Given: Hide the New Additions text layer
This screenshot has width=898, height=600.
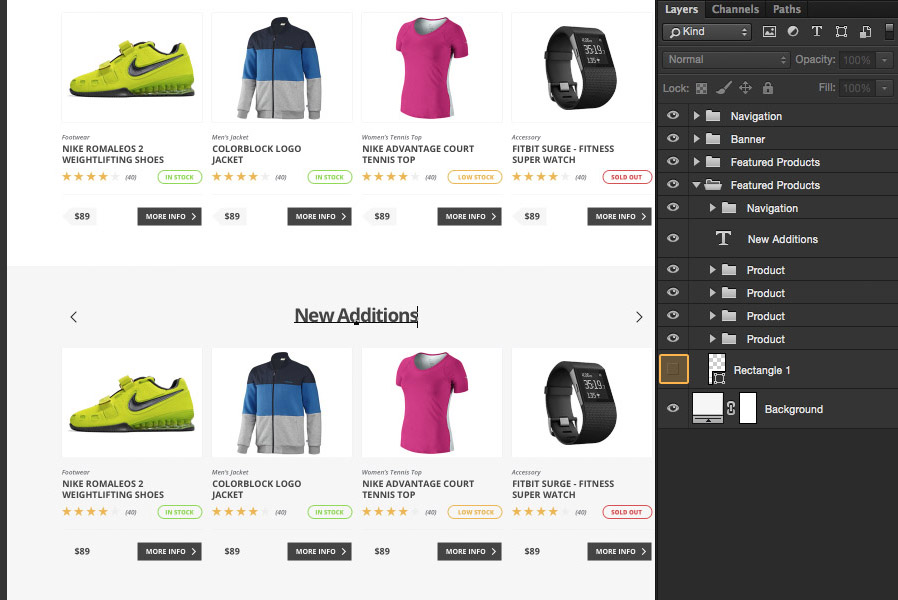Looking at the screenshot, I should 673,238.
